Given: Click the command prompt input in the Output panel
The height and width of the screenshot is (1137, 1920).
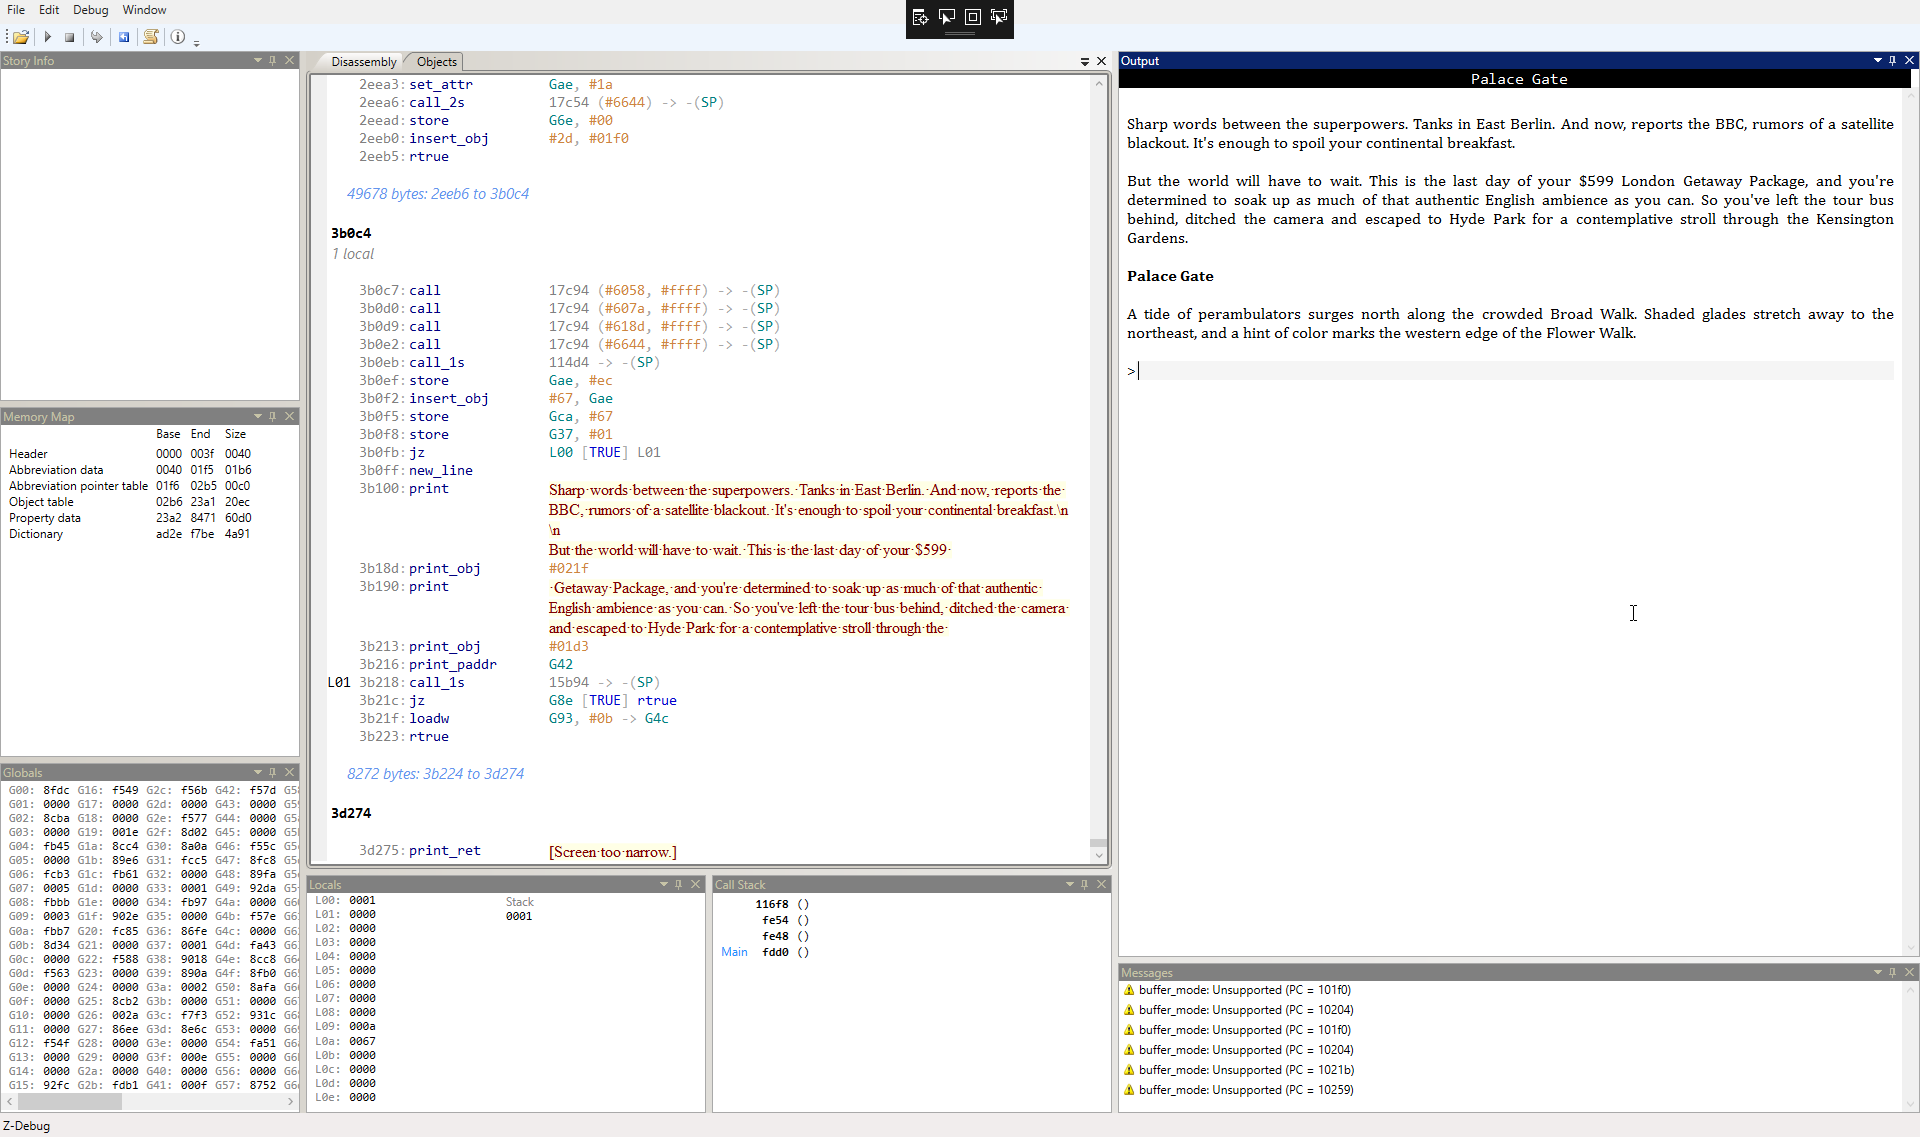Looking at the screenshot, I should tap(1300, 370).
